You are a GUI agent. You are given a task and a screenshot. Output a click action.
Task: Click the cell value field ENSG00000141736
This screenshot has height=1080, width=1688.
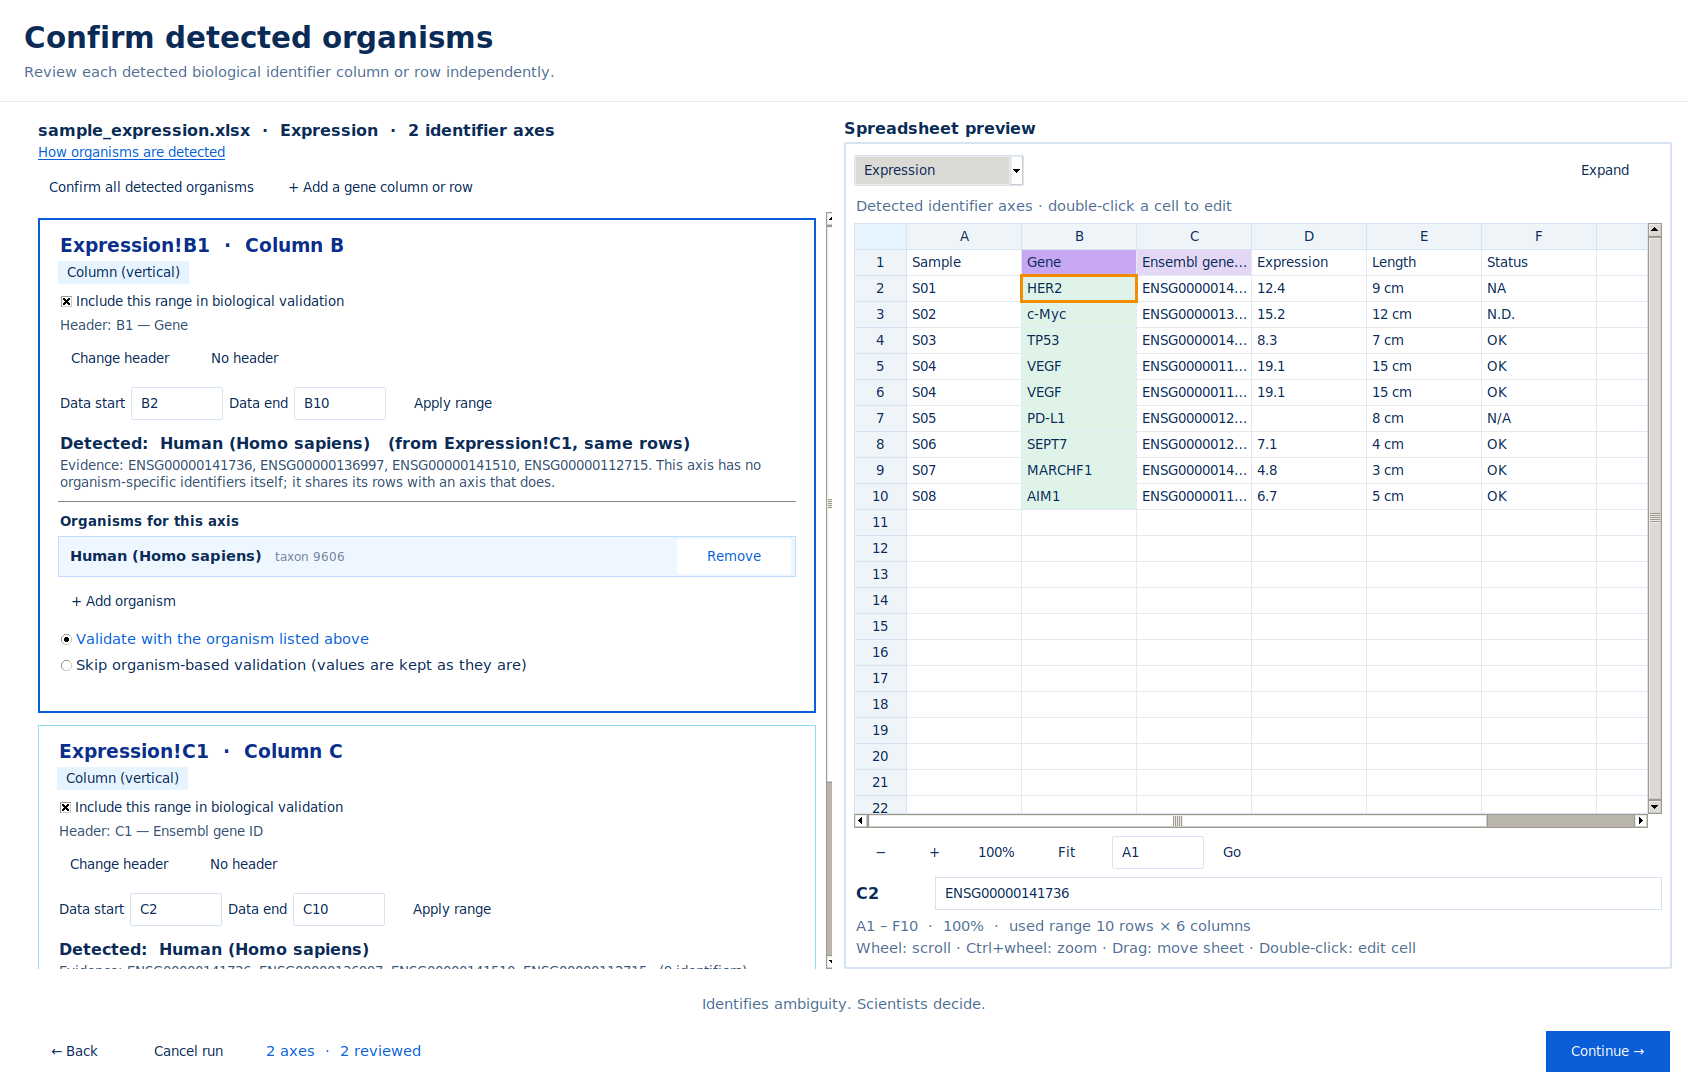pyautogui.click(x=1298, y=893)
